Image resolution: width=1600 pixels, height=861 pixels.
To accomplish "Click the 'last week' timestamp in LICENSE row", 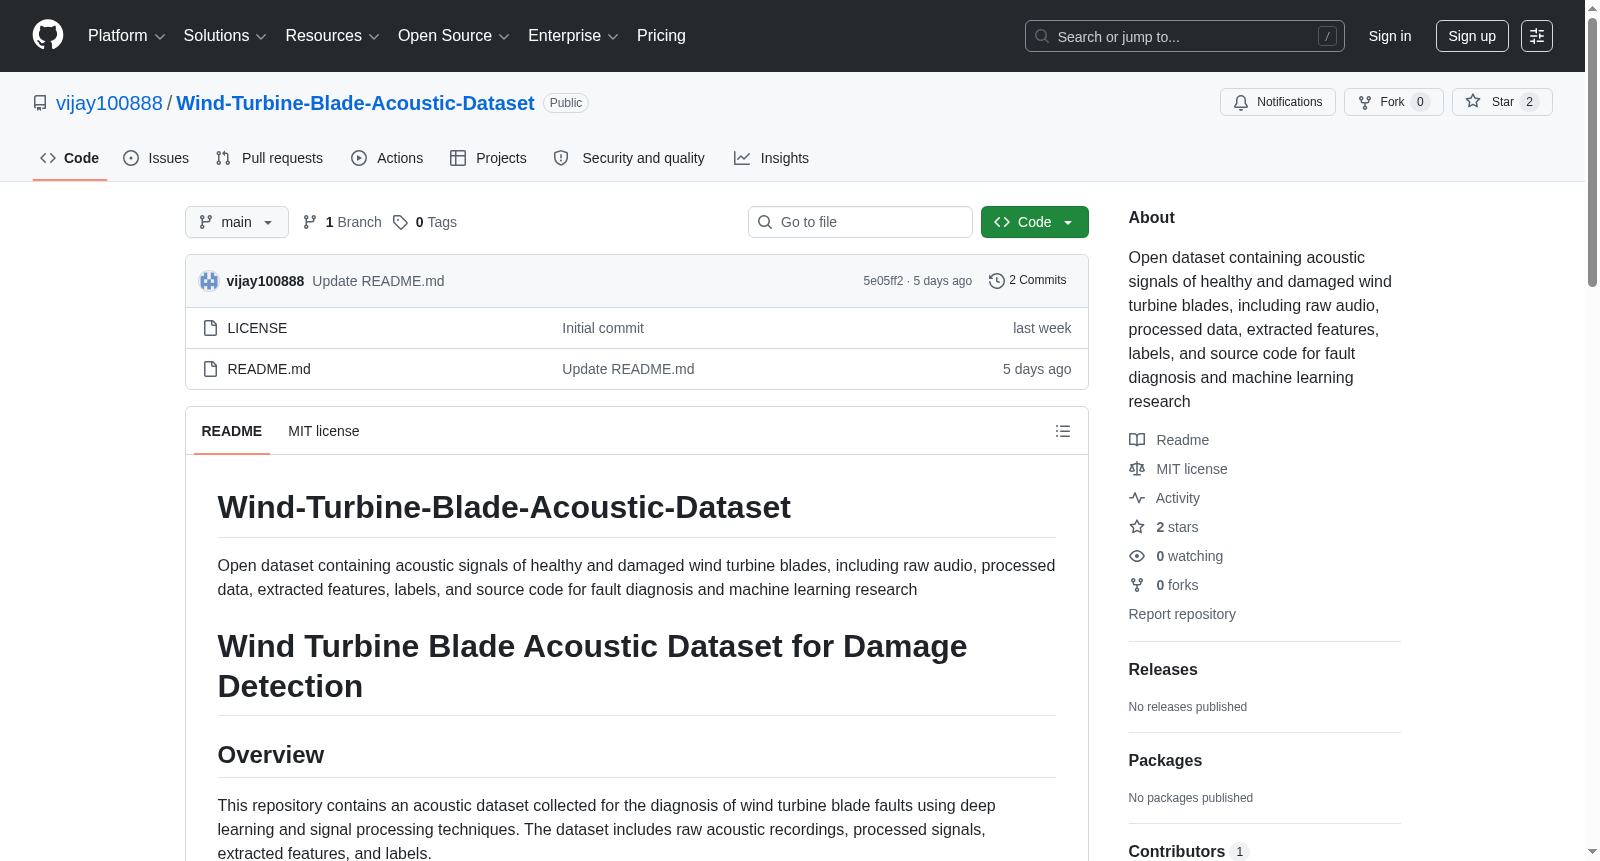I will point(1042,328).
